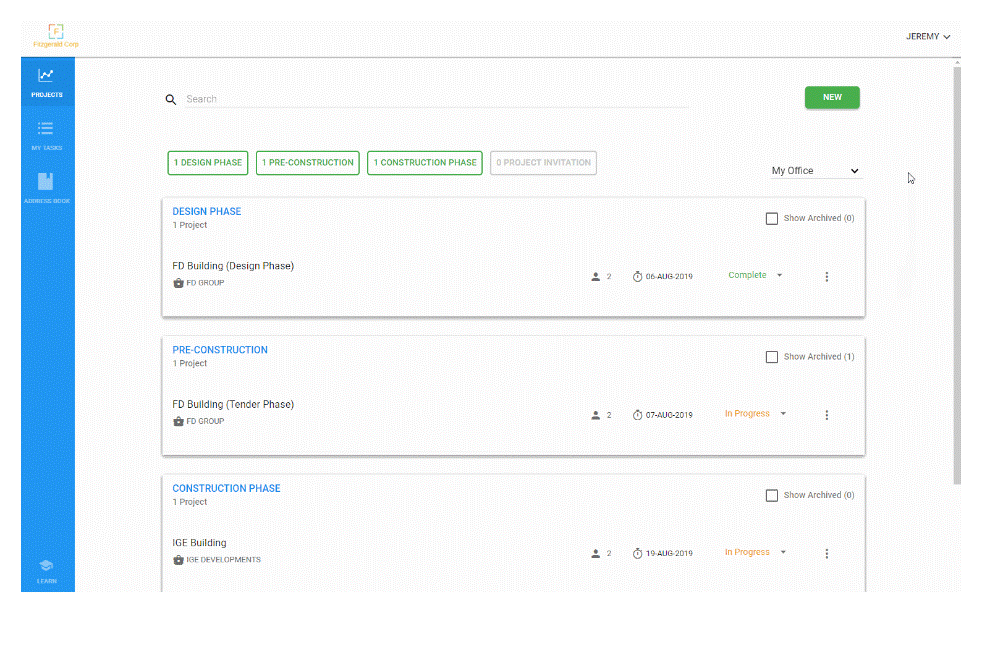Filter by 1 Pre-Construction tab
Screen dimensions: 992x648
click(307, 163)
